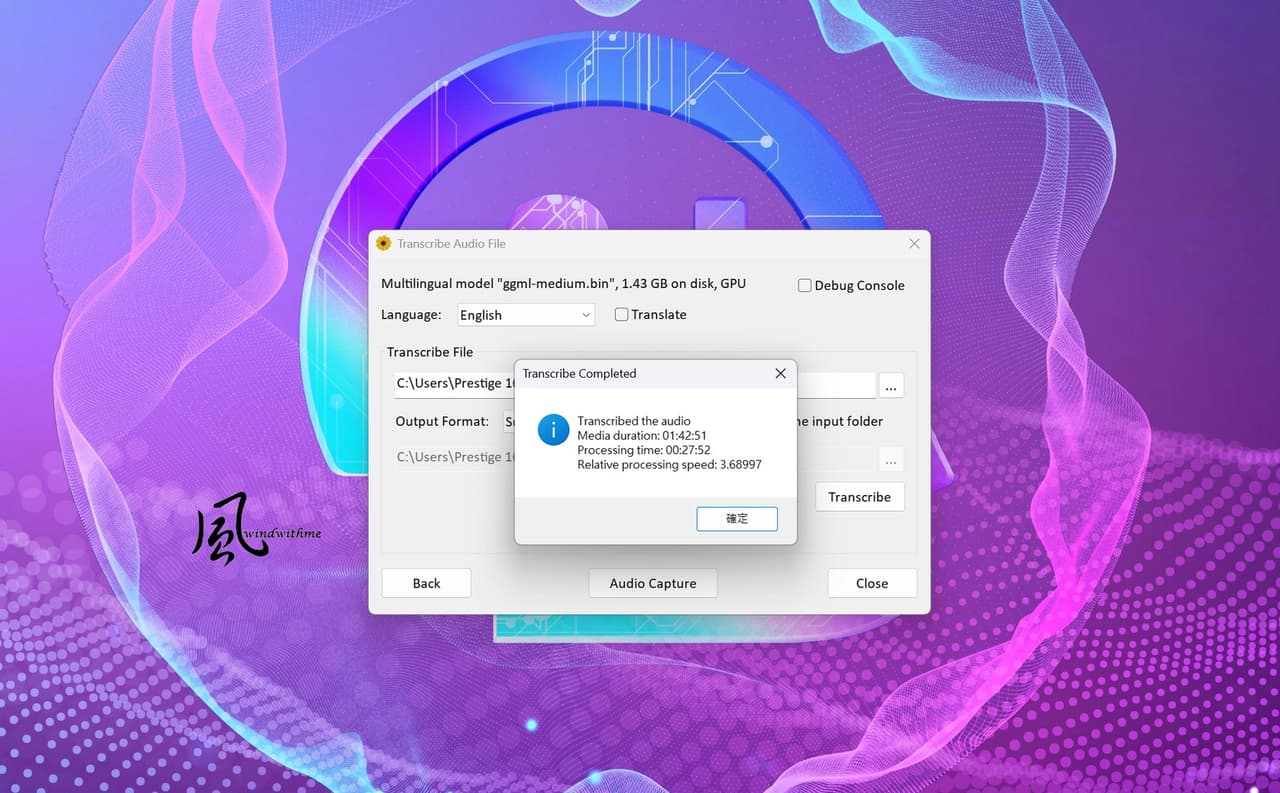Click the blue info icon in dialog

click(x=553, y=430)
